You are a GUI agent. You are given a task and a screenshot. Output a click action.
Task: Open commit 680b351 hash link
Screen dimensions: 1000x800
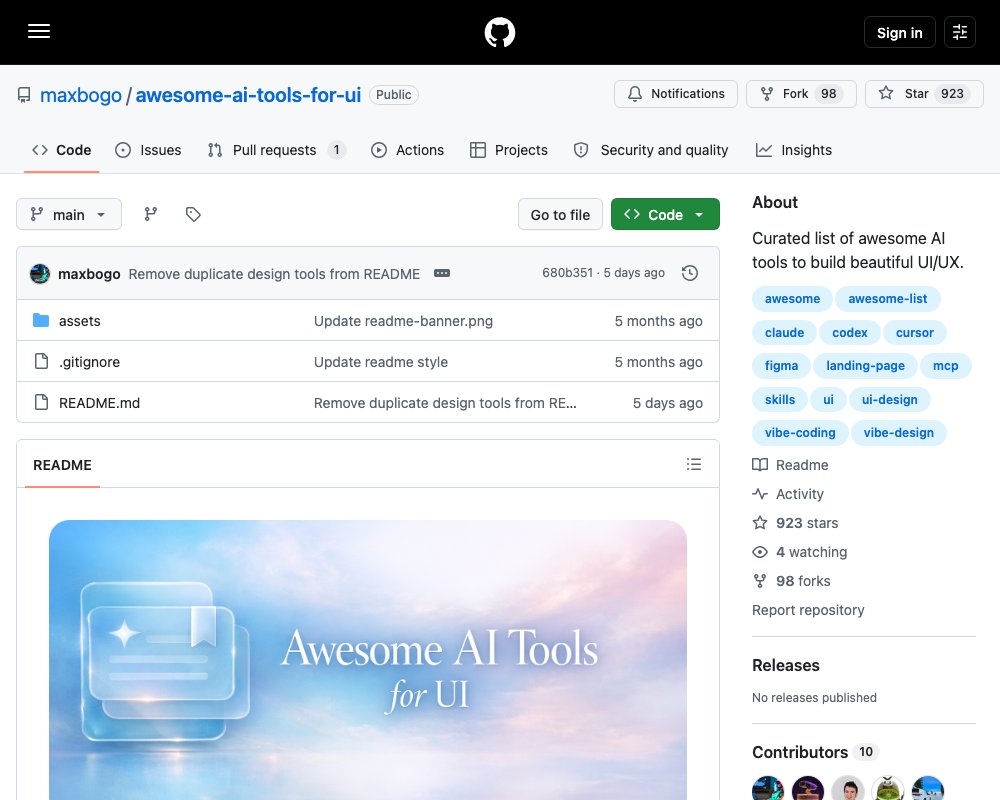coord(568,272)
